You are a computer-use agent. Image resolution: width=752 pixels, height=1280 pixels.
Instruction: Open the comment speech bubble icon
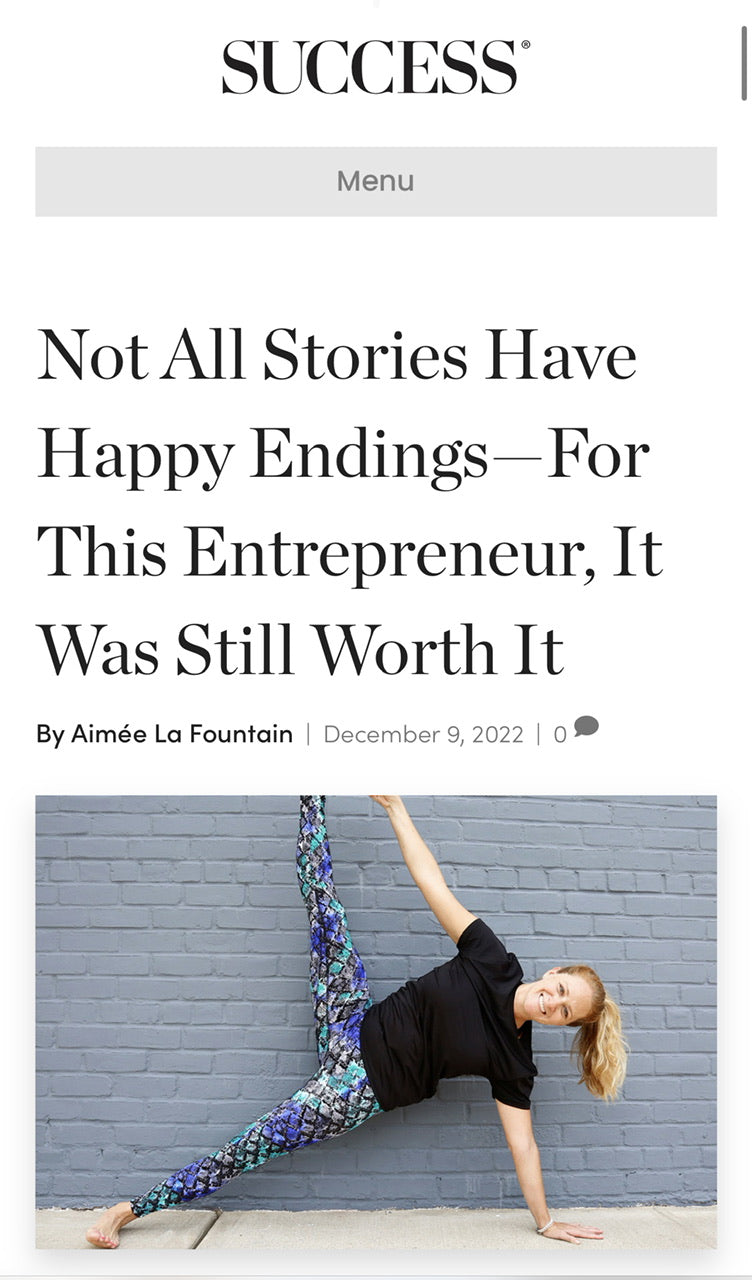(x=586, y=728)
